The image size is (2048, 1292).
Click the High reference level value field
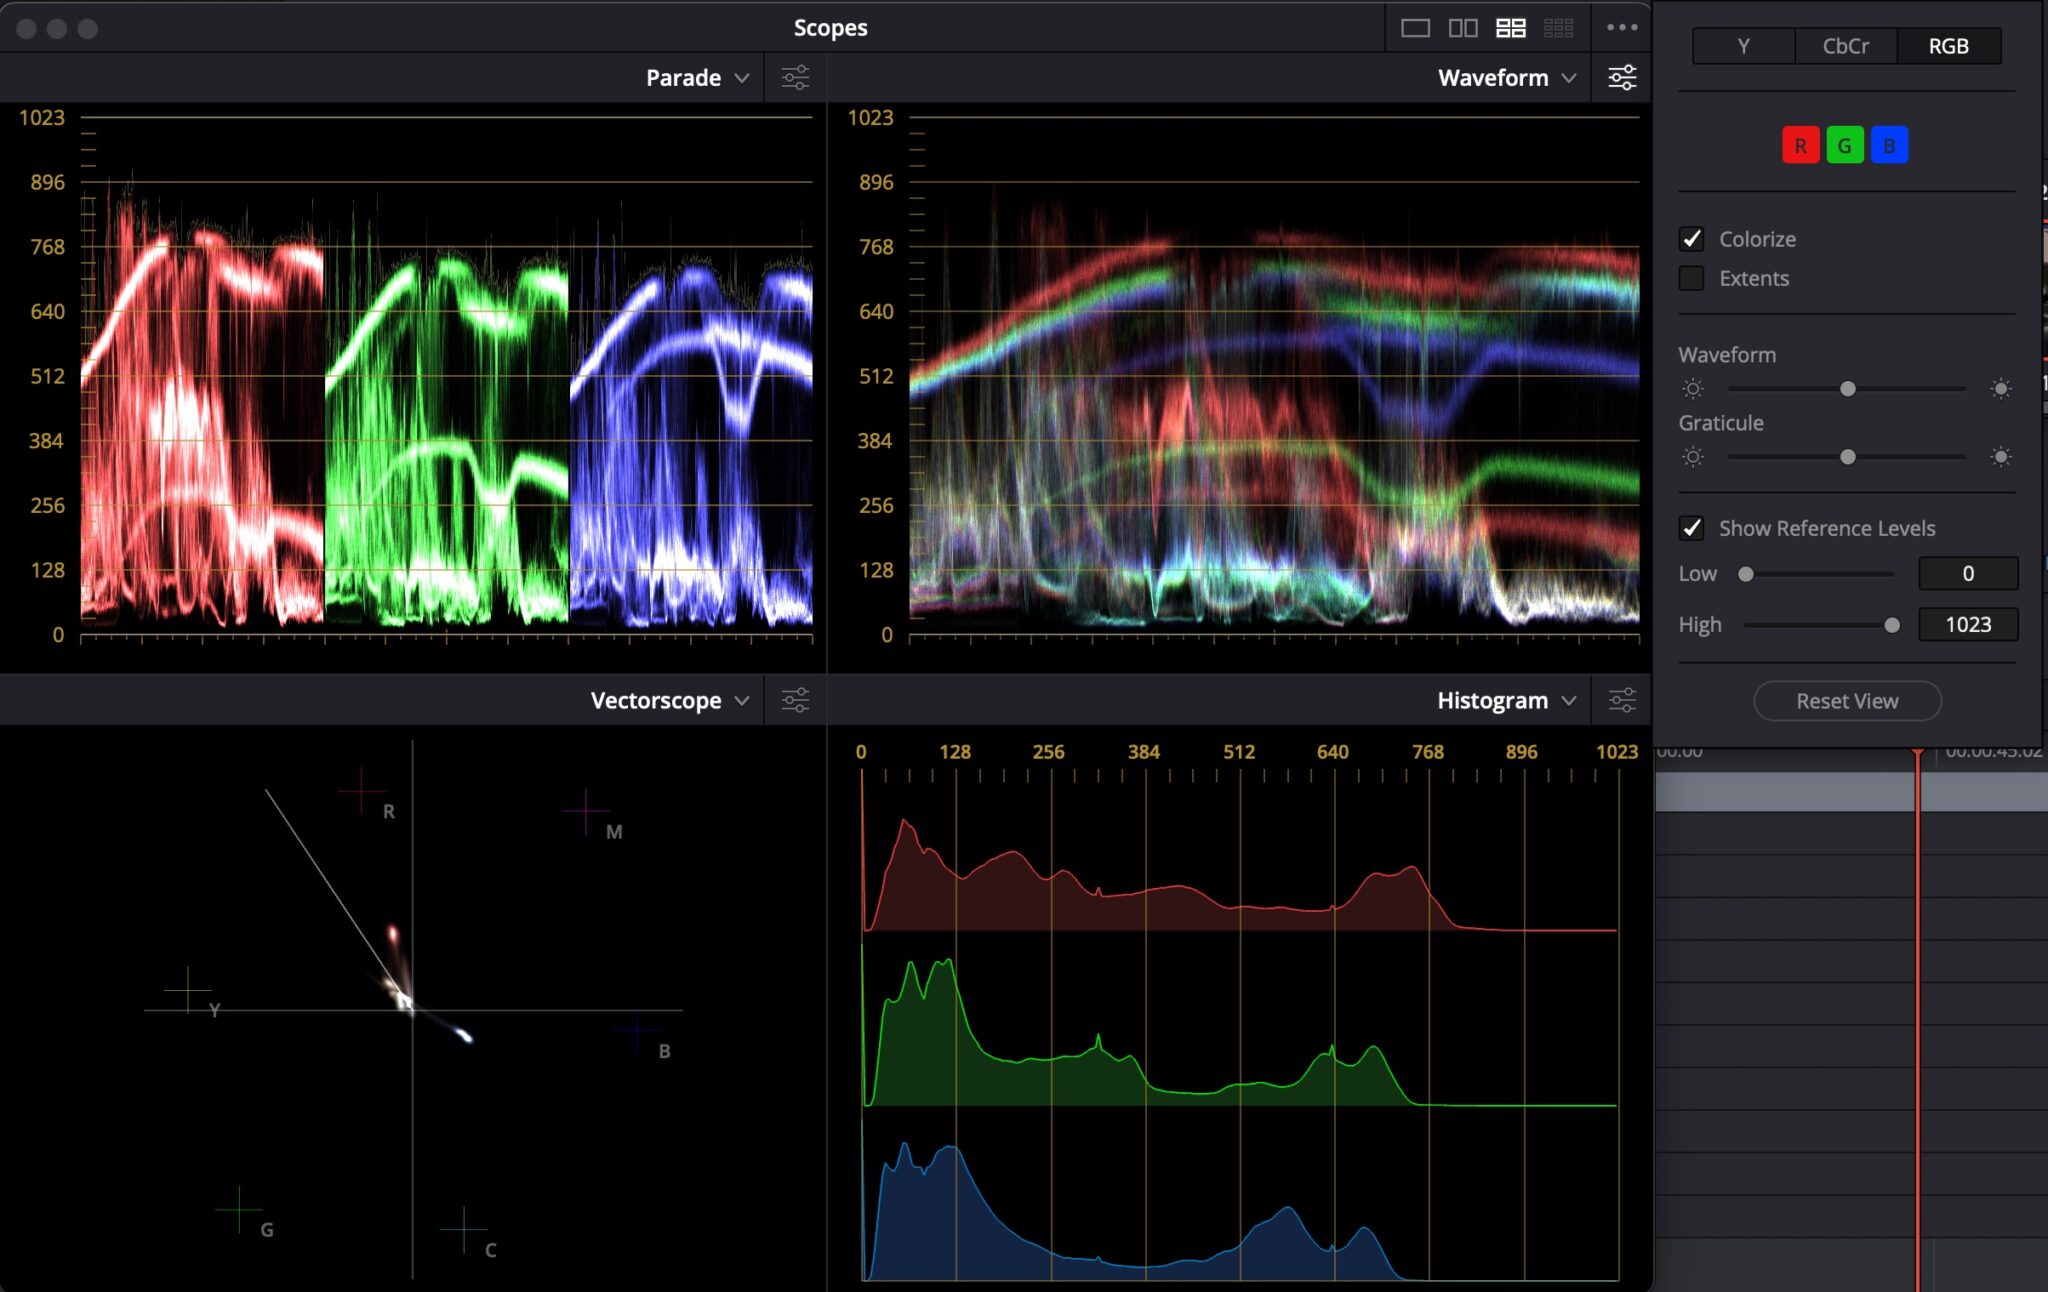tap(1967, 624)
